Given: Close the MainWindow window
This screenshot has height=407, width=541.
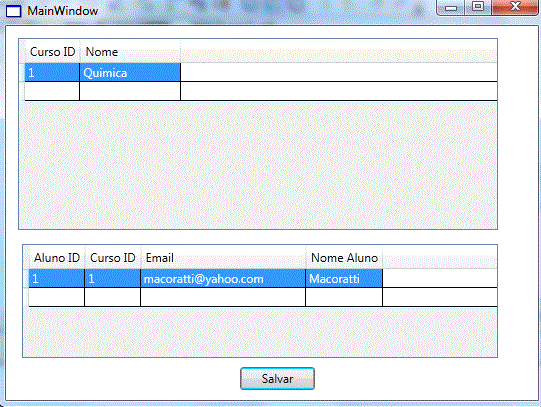Looking at the screenshot, I should pos(515,7).
